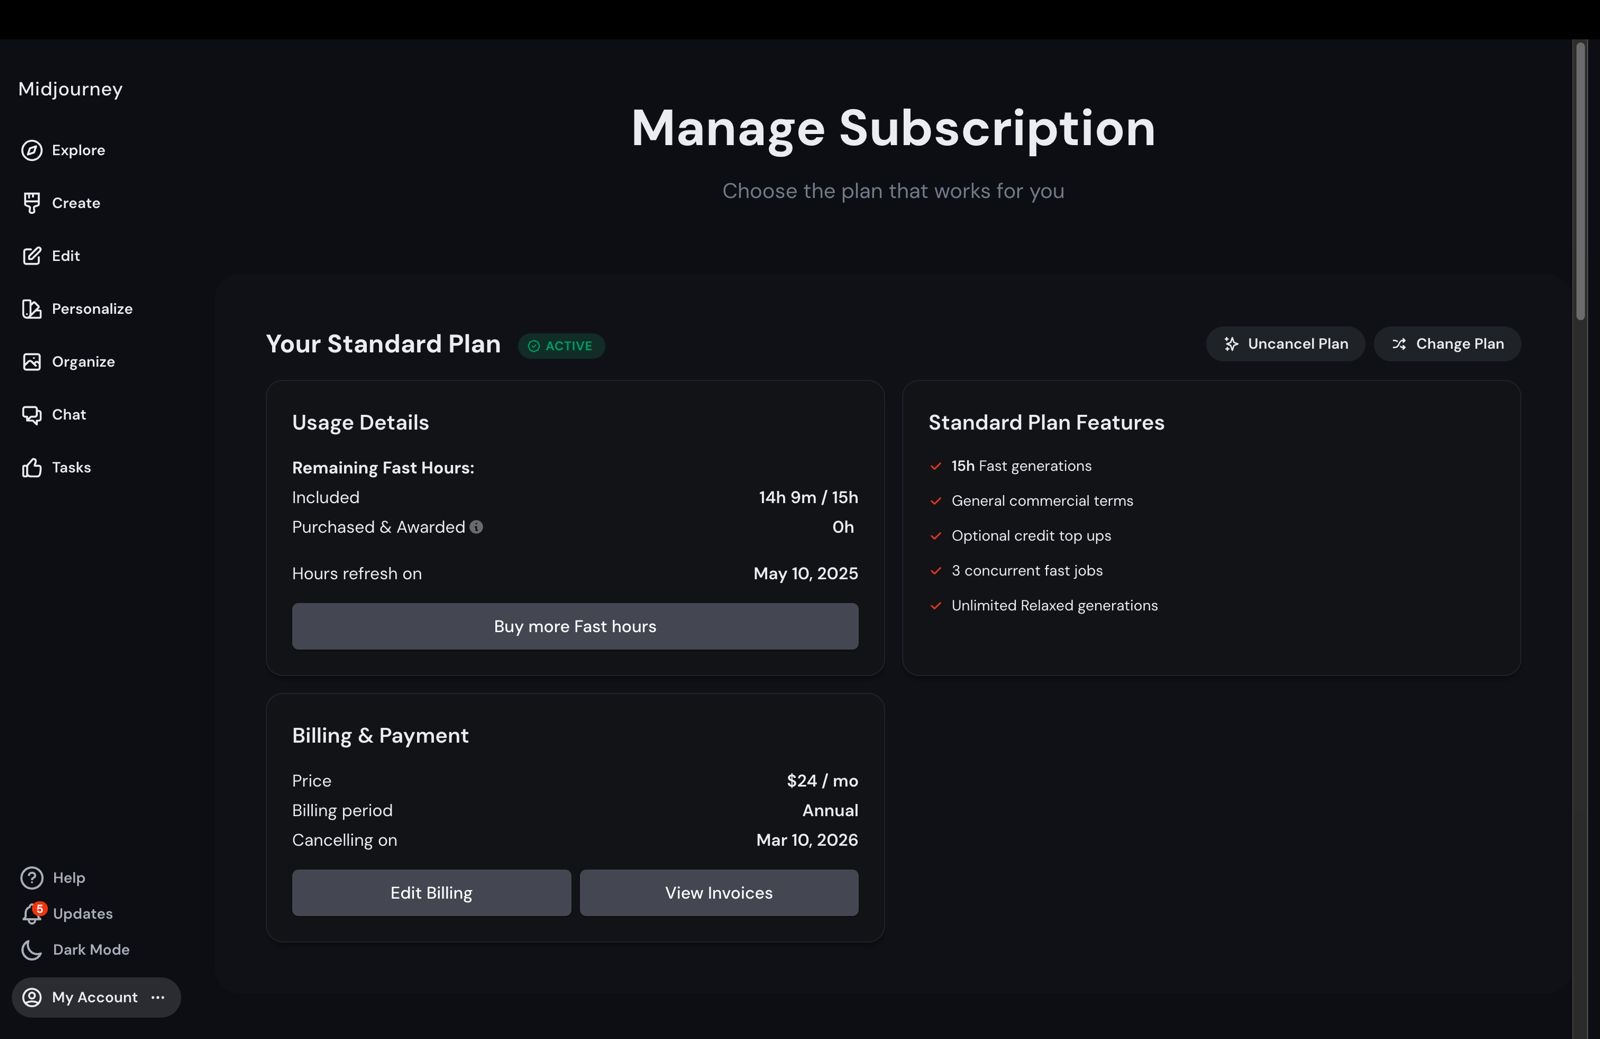Click '15h Fast generations' feature
Screen dimensions: 1600x1039
(x=1021, y=466)
